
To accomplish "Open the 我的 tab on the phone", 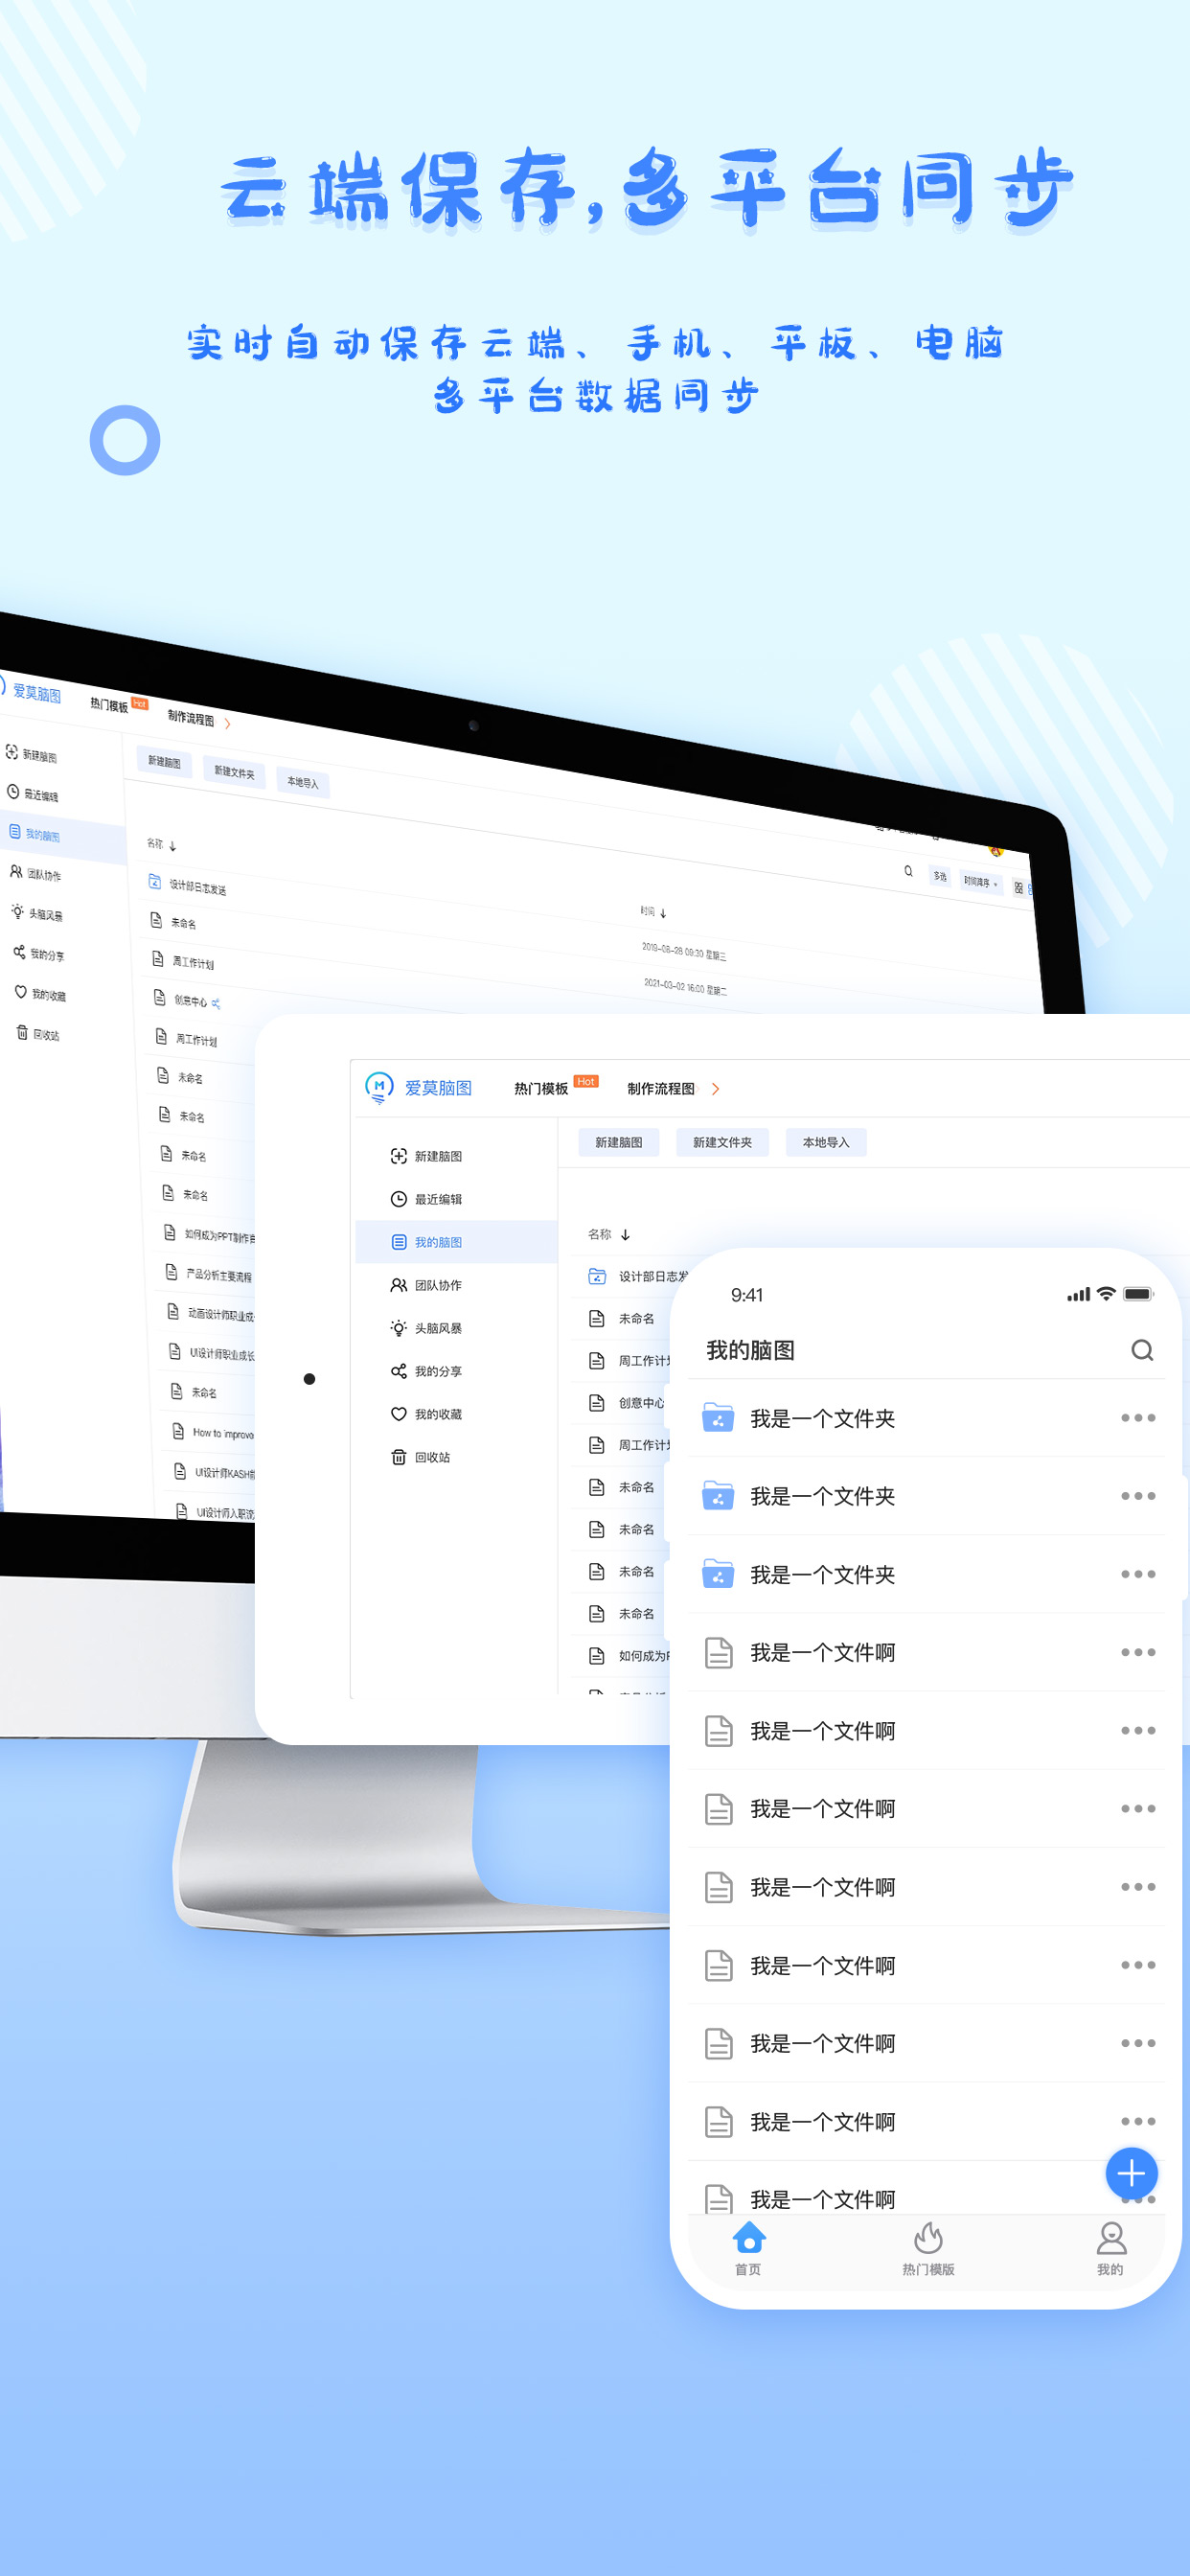I will pos(1110,2249).
